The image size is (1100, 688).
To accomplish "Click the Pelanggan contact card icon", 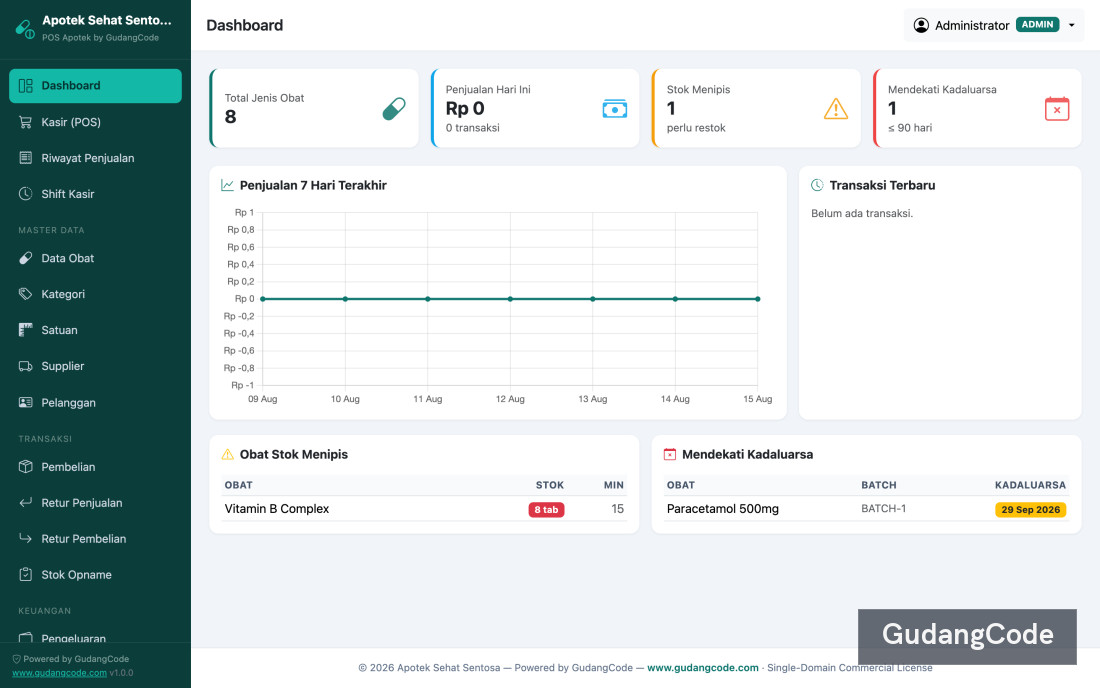I will click(x=25, y=403).
